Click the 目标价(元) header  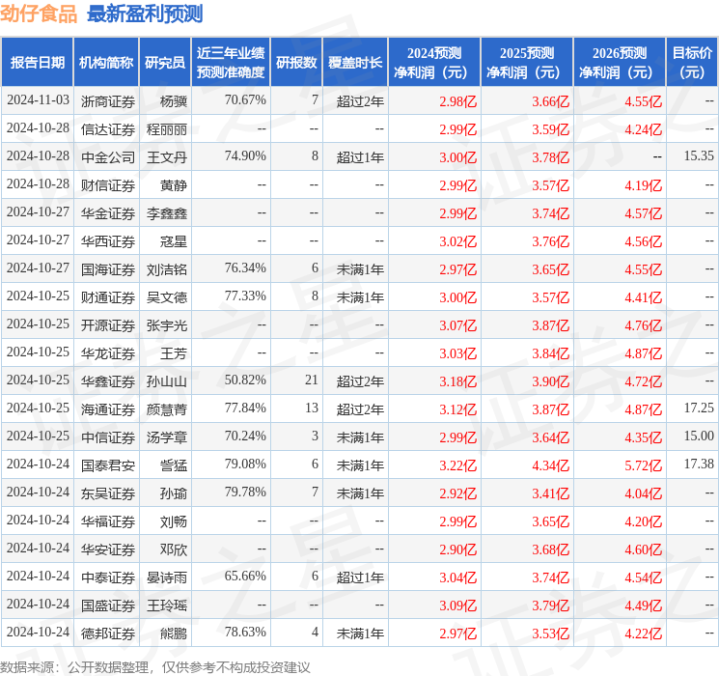[x=691, y=62]
